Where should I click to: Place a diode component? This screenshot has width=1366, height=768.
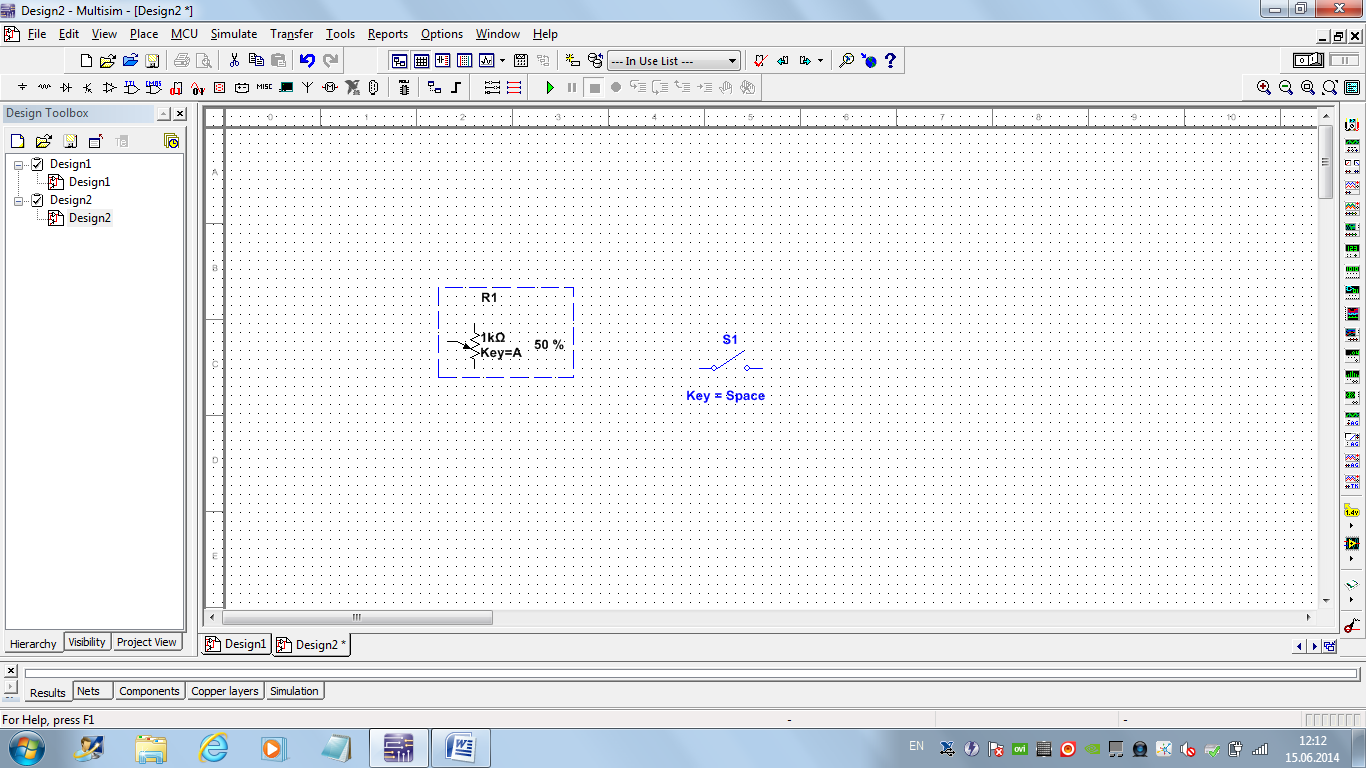pyautogui.click(x=66, y=88)
